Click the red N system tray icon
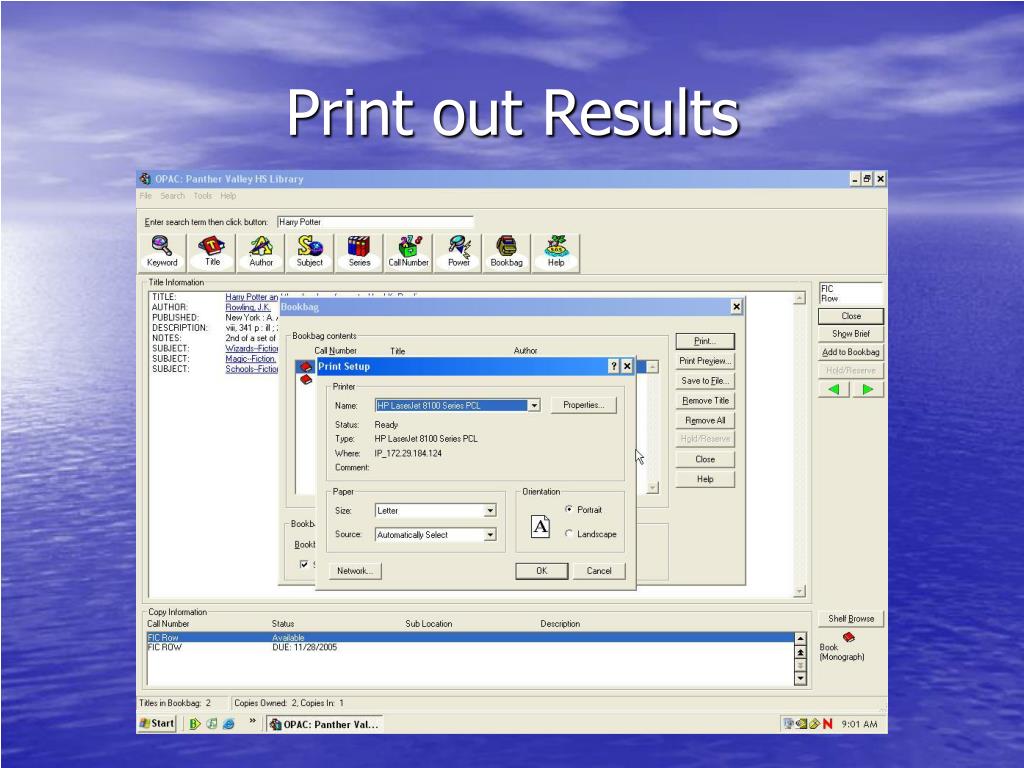Image resolution: width=1024 pixels, height=768 pixels. [x=827, y=724]
